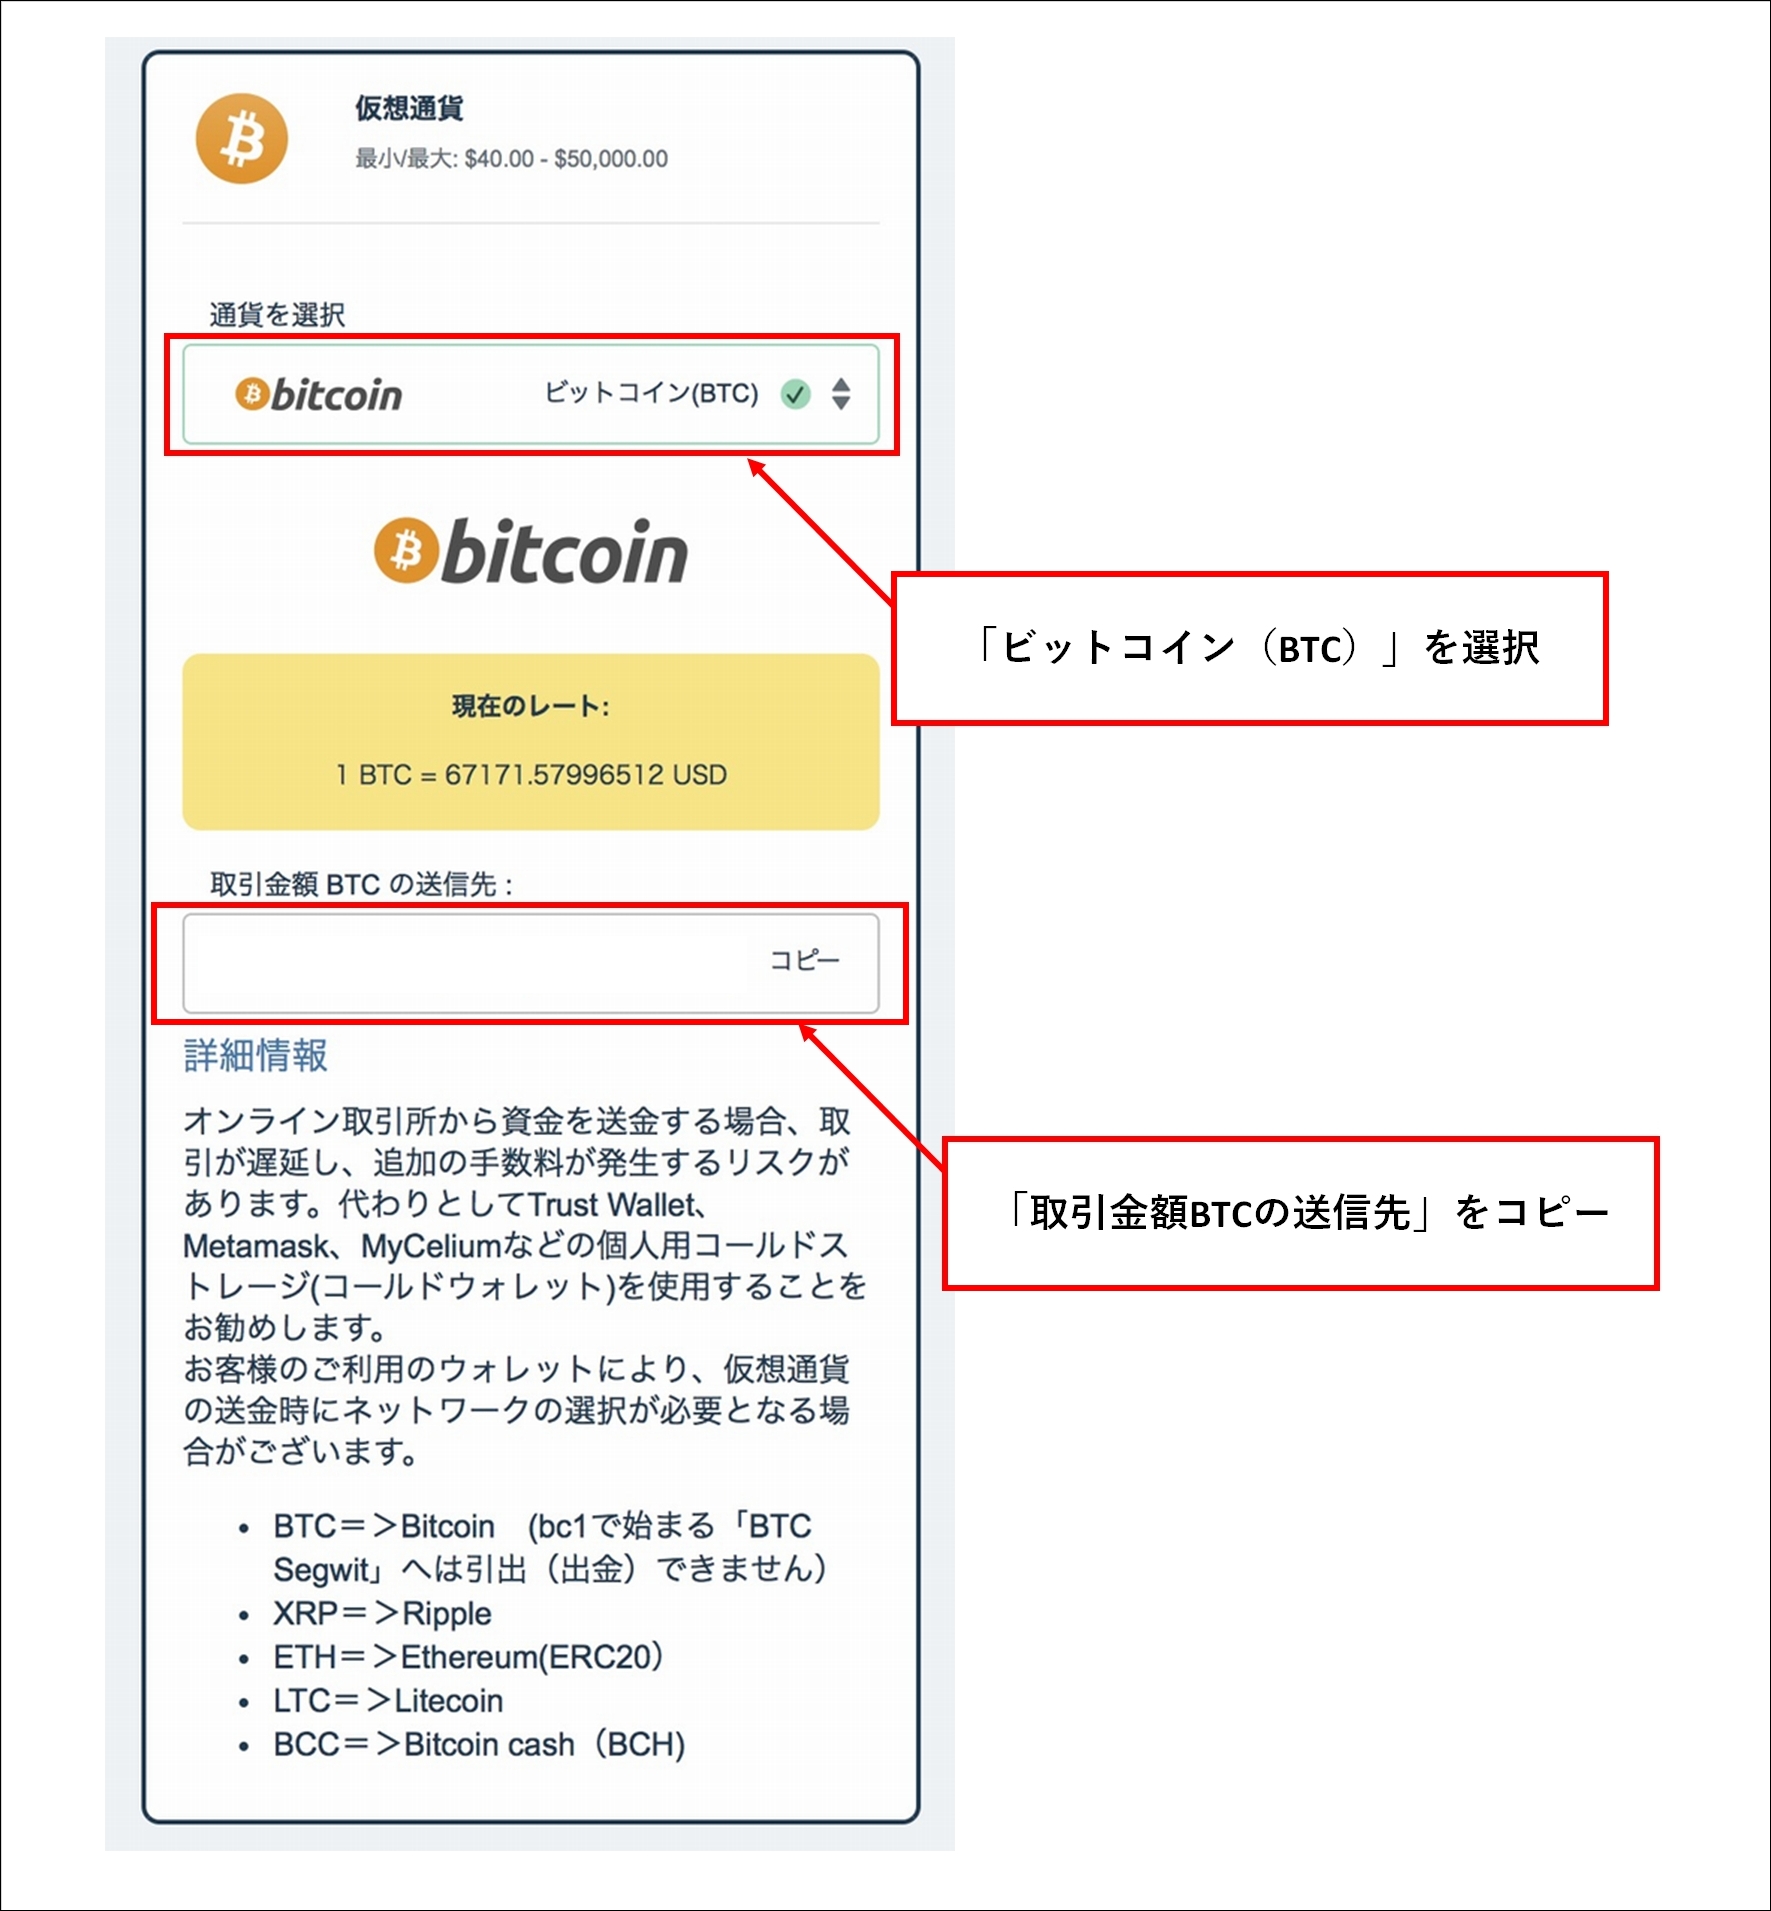Click the small bitcoin logo inside currency selector
This screenshot has height=1911, width=1771.
[x=318, y=395]
